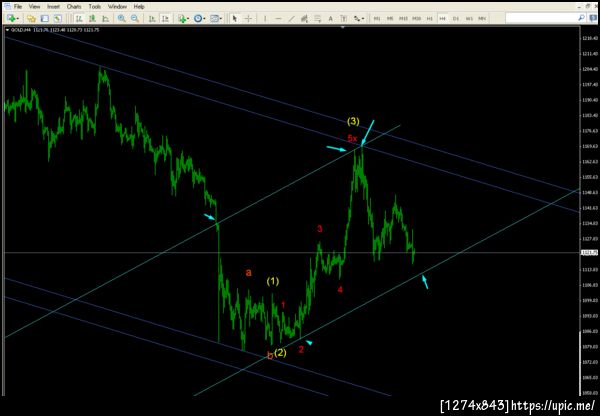Open the Tools menu
Viewport: 600px width, 416px height.
[x=95, y=7]
